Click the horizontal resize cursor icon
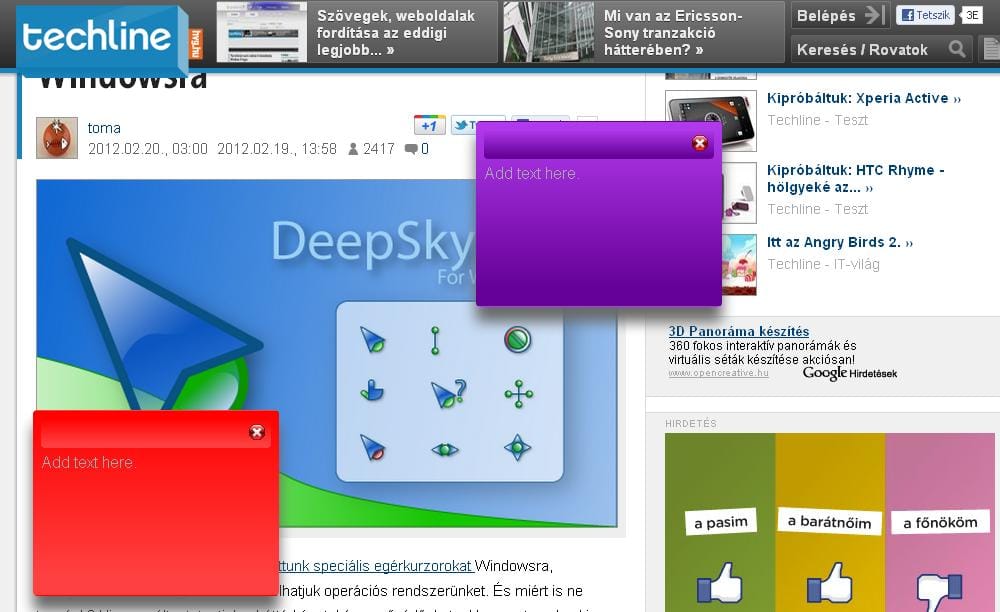This screenshot has height=612, width=1000. 445,450
